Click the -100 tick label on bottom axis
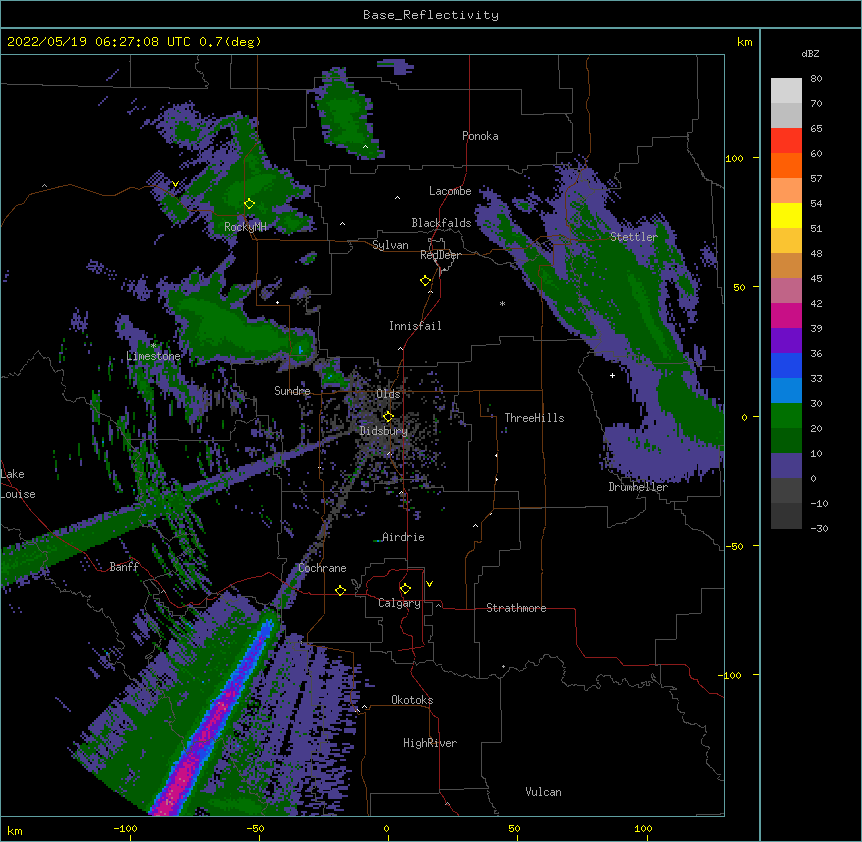 [x=125, y=828]
